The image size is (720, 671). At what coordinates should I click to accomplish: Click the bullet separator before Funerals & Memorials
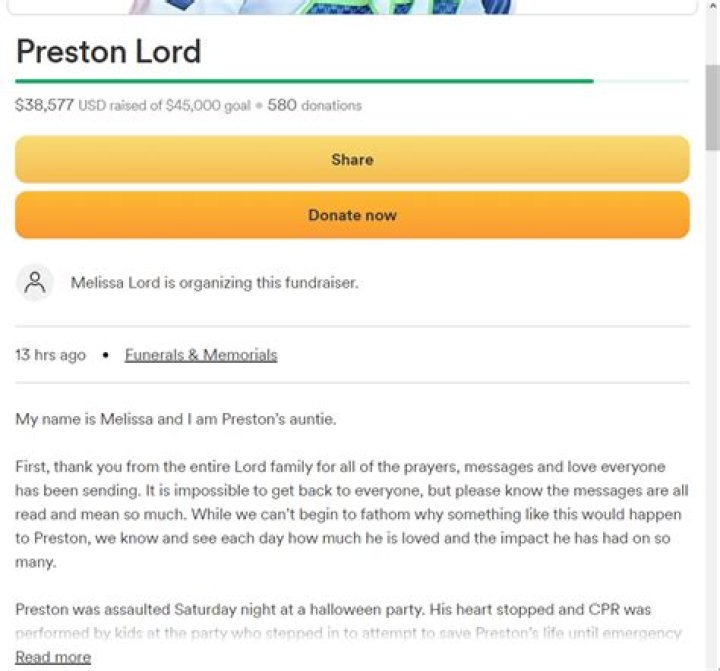[x=105, y=355]
